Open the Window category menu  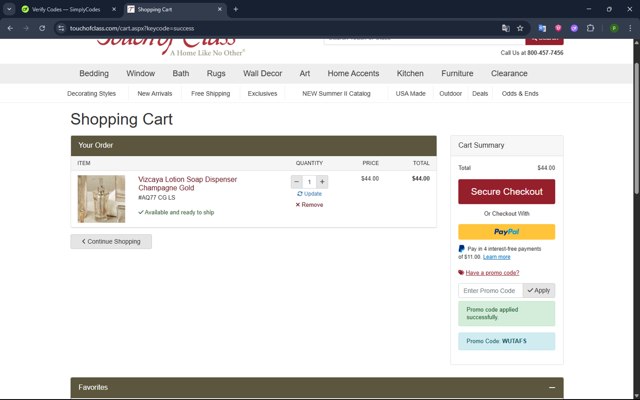pos(140,73)
